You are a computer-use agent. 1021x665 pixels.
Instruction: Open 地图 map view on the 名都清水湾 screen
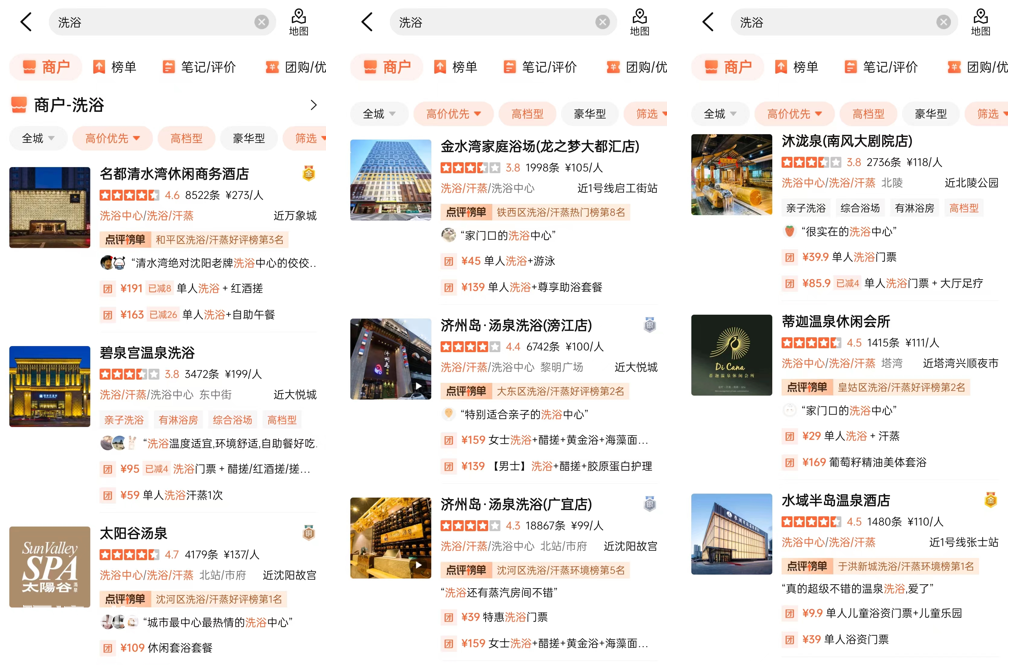click(299, 22)
